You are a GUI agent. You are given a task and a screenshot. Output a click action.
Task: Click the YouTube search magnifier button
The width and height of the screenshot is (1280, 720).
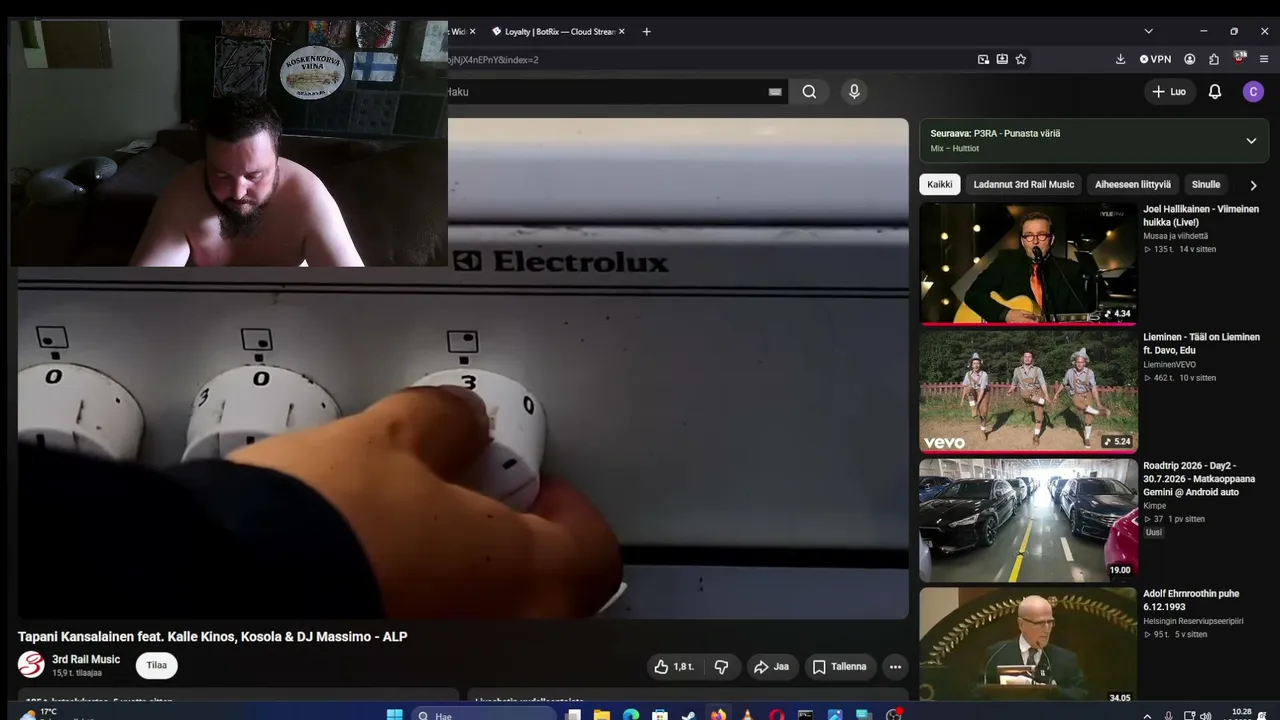pyautogui.click(x=809, y=92)
